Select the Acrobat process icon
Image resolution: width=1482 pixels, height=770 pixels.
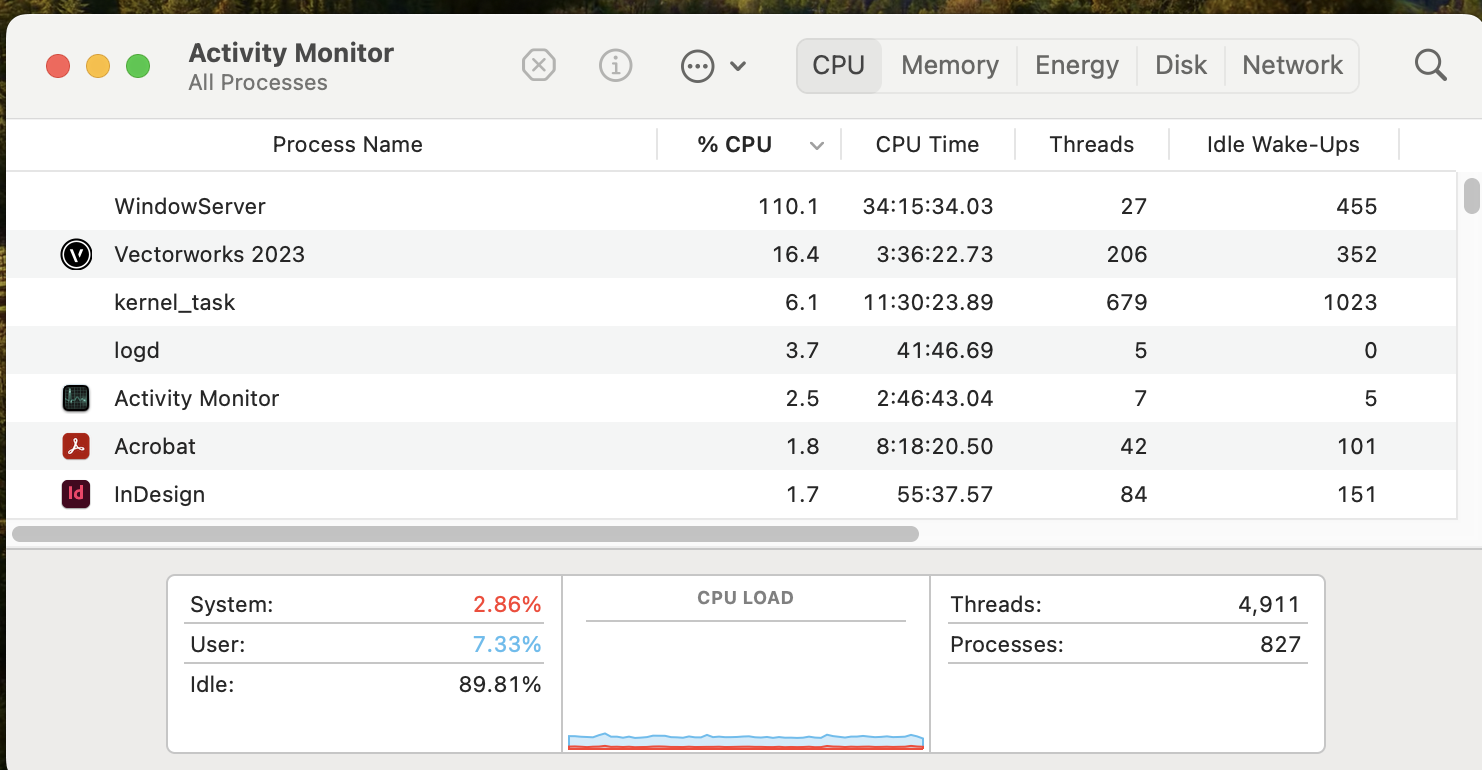[x=76, y=447]
